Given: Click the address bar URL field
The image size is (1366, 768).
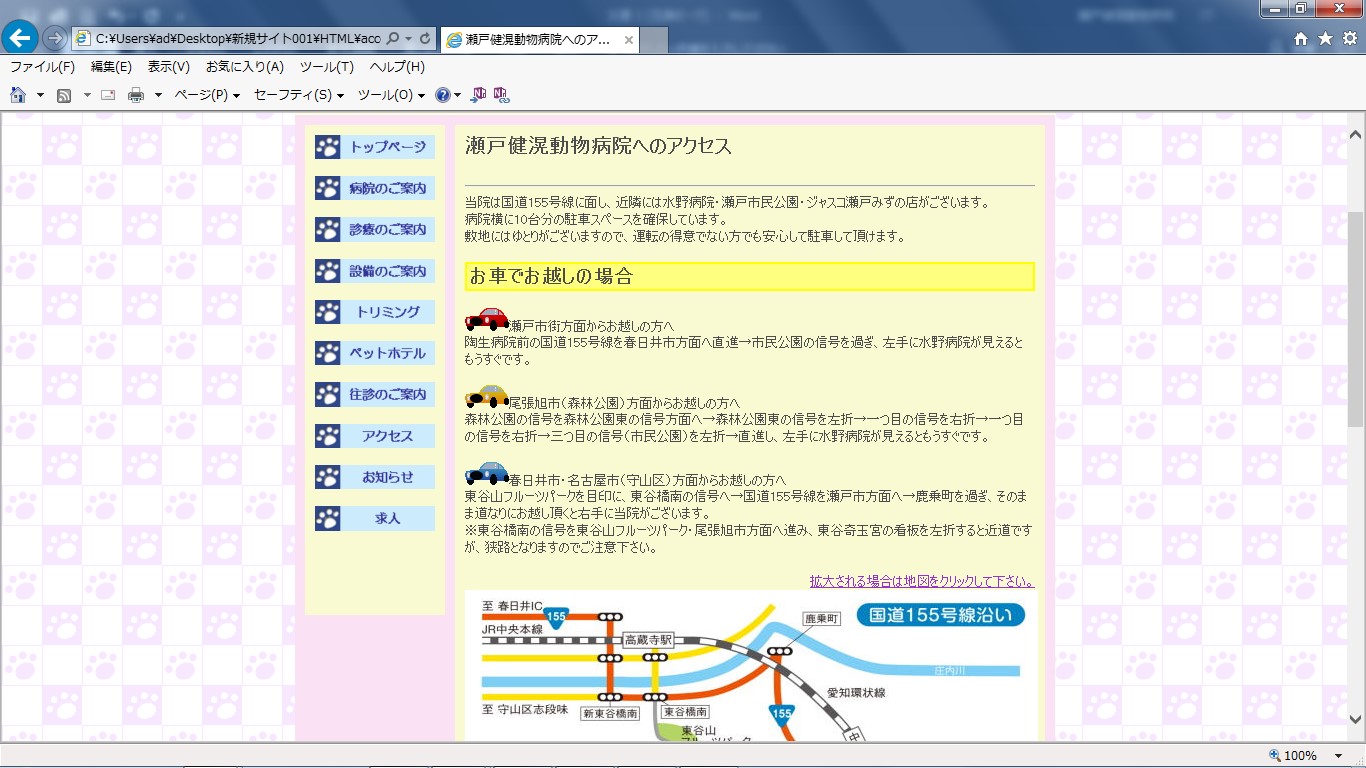Looking at the screenshot, I should 237,38.
